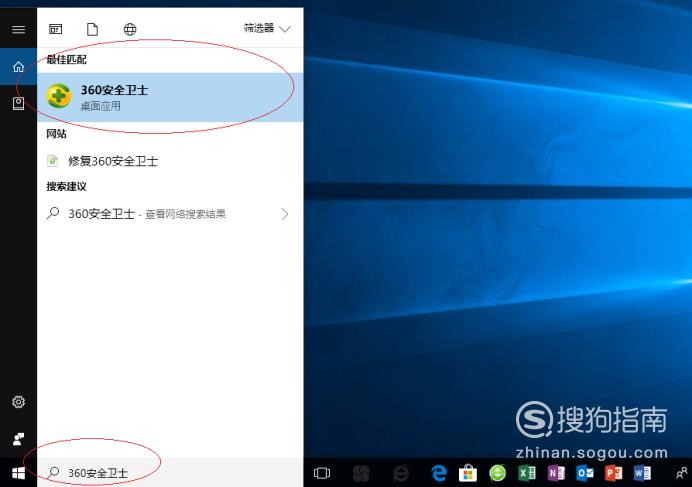
Task: Launch Outlook from the taskbar
Action: (585, 473)
